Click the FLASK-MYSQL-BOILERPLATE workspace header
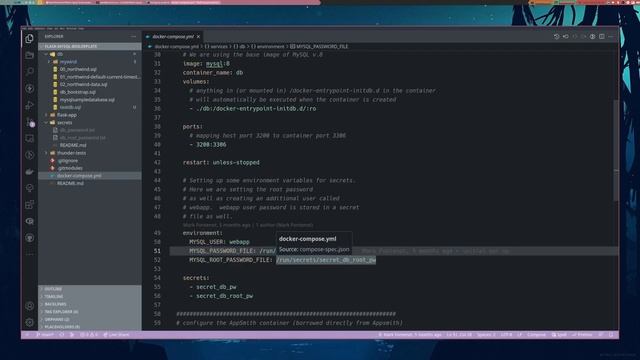This screenshot has height=360, width=640. (x=90, y=47)
